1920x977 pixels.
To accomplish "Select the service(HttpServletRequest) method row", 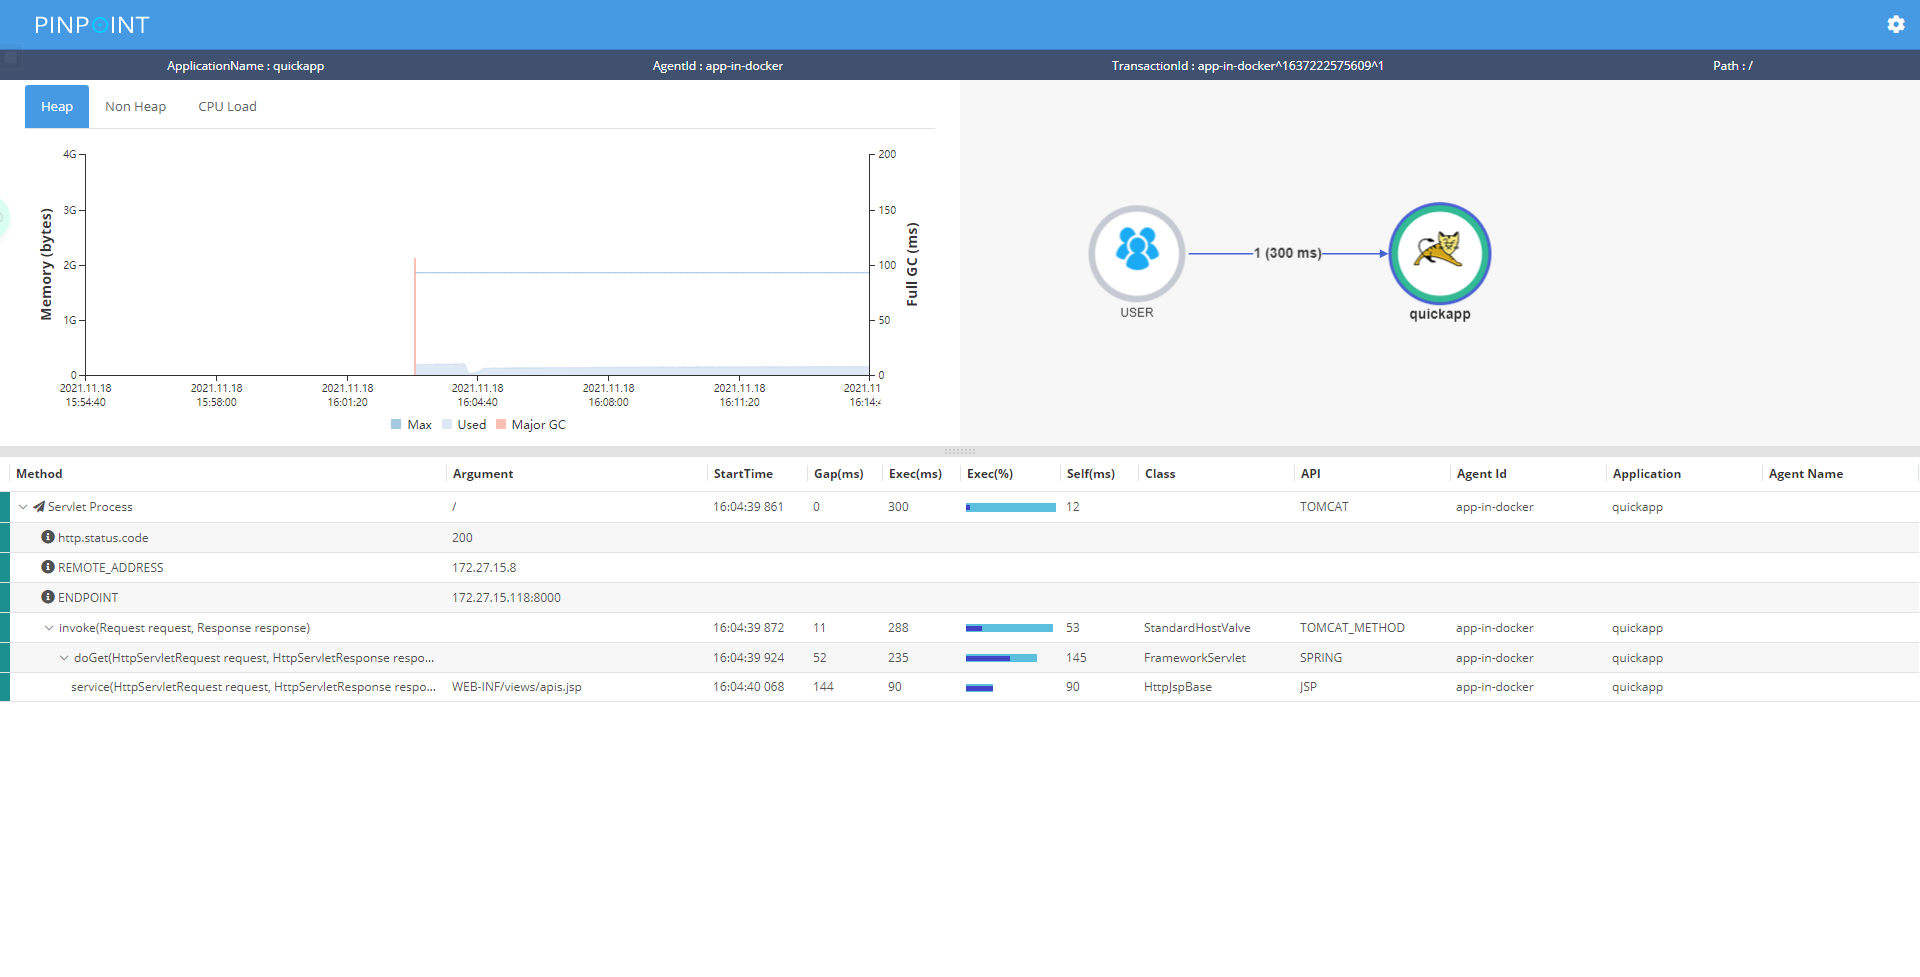I will pos(253,687).
